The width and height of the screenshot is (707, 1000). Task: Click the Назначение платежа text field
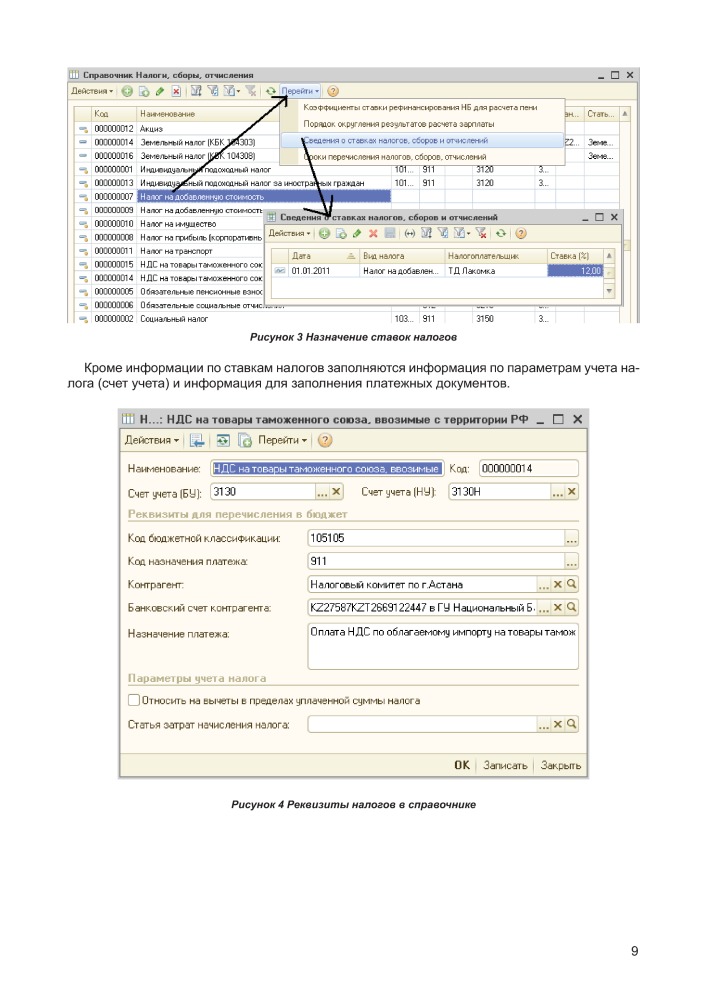(x=443, y=645)
